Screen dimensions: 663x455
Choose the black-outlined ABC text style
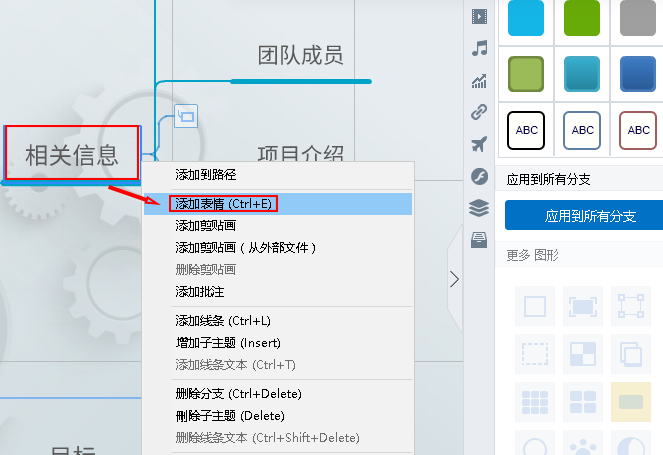(526, 130)
